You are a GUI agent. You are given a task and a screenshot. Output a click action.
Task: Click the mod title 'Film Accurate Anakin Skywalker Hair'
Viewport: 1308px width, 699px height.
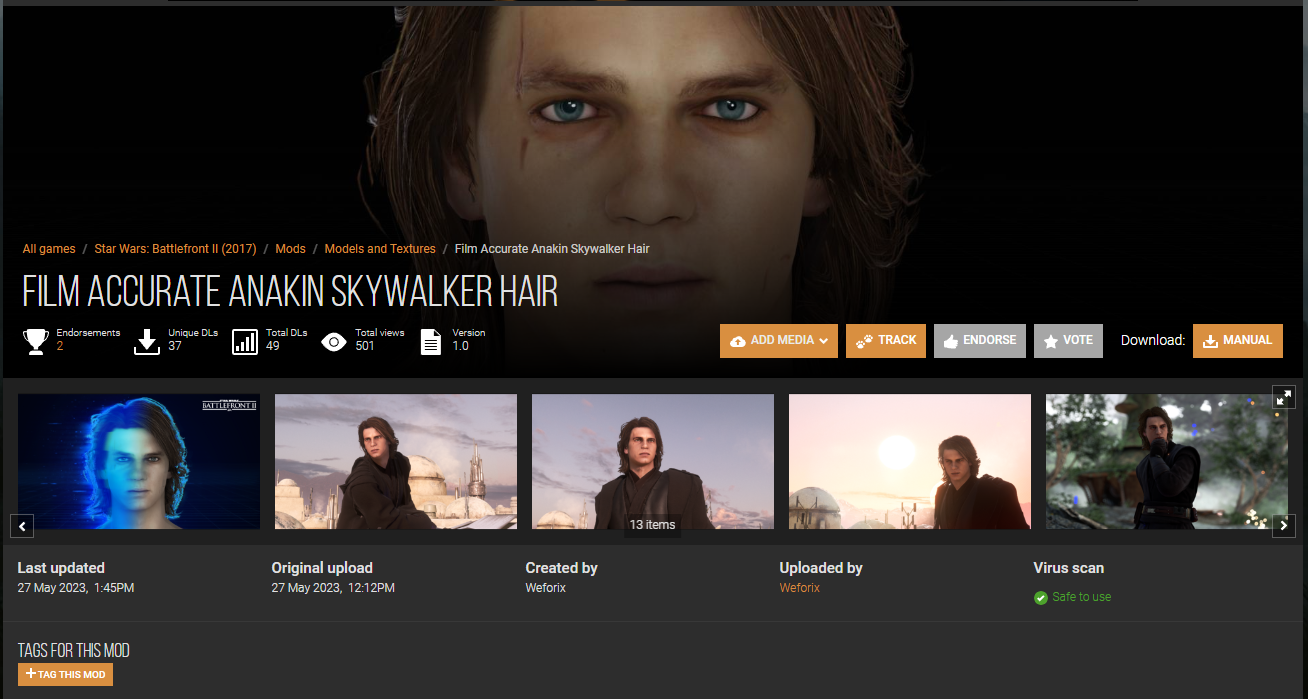tap(290, 291)
